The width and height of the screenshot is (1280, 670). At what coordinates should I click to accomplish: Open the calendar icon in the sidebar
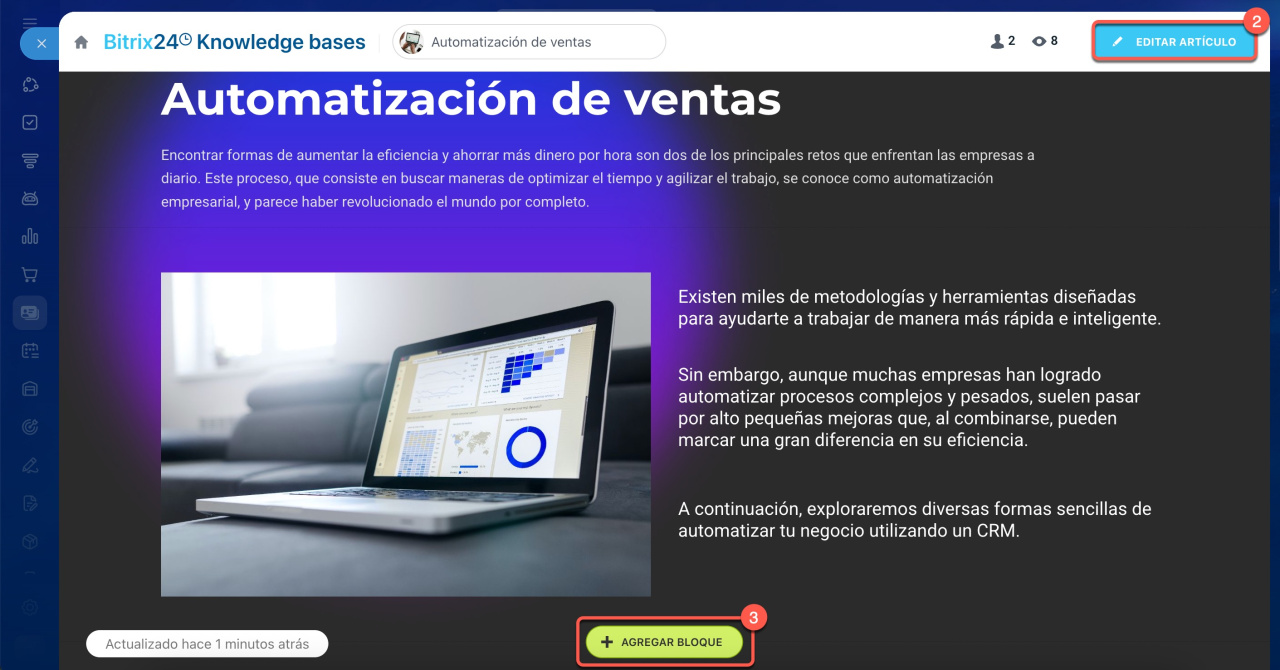(x=30, y=351)
